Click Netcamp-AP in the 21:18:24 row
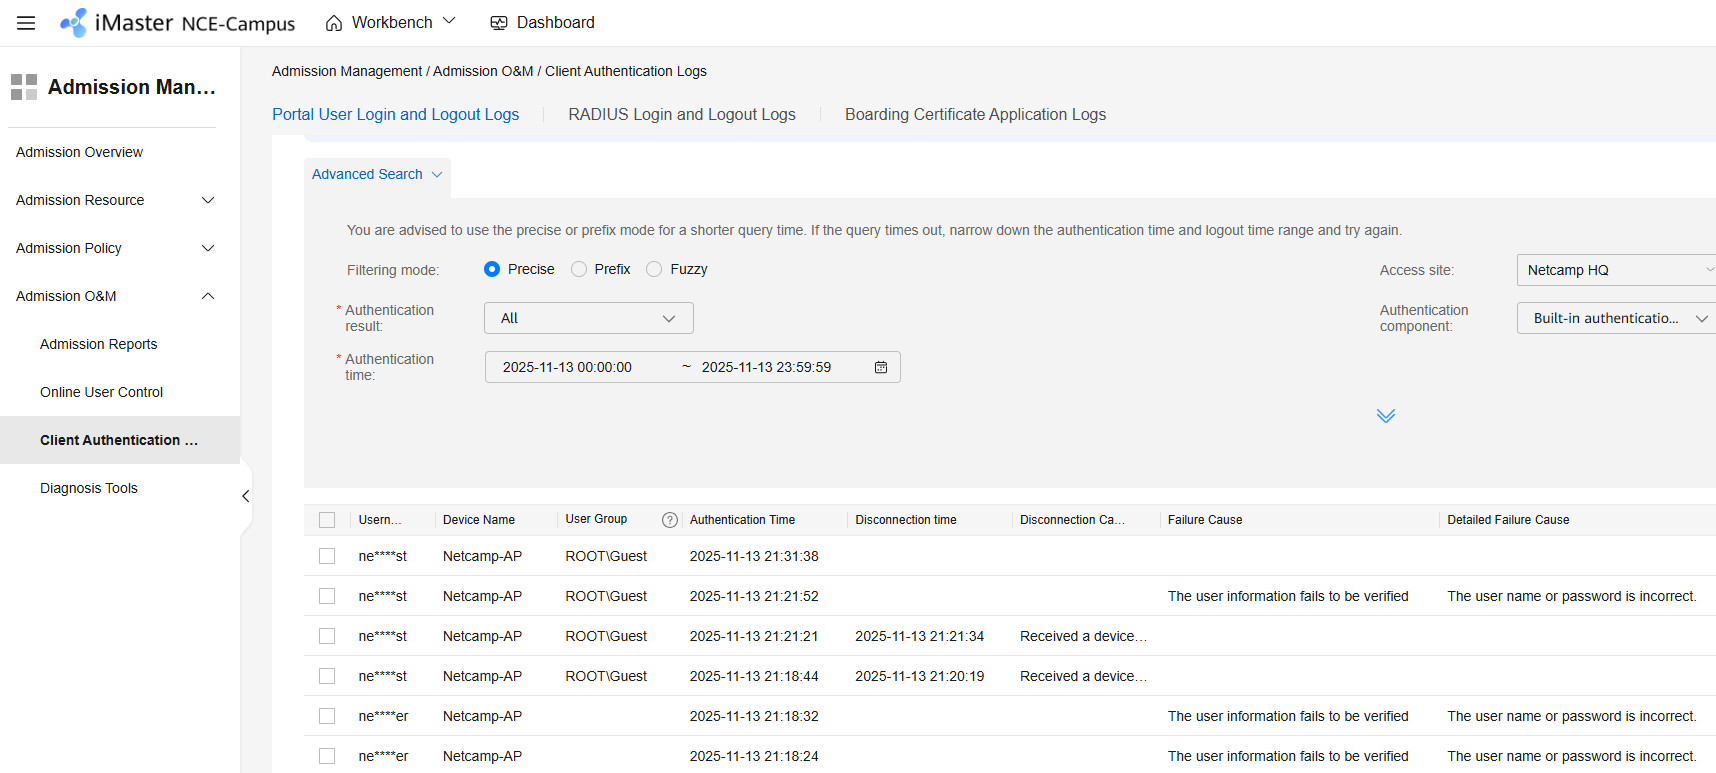 point(482,756)
